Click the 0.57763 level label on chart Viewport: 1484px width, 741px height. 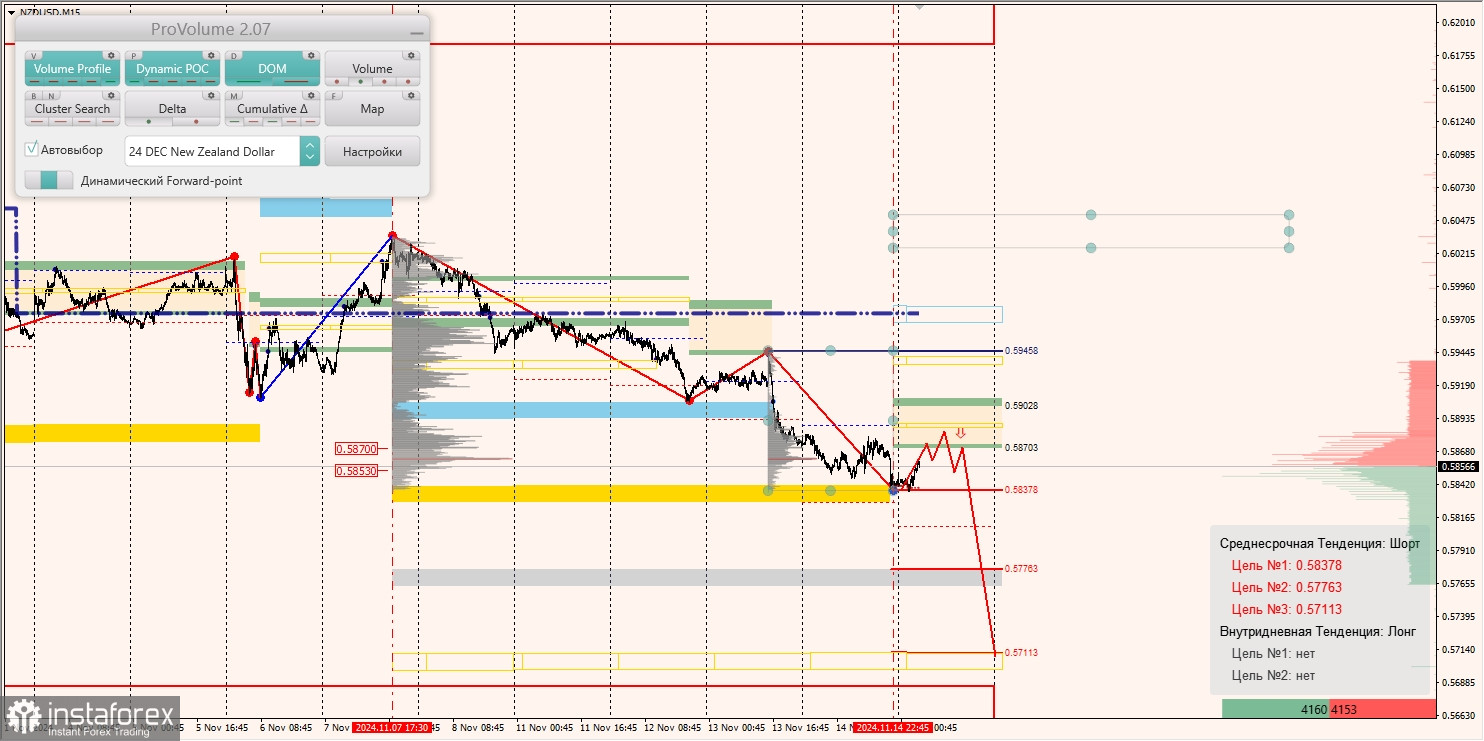(x=1021, y=569)
